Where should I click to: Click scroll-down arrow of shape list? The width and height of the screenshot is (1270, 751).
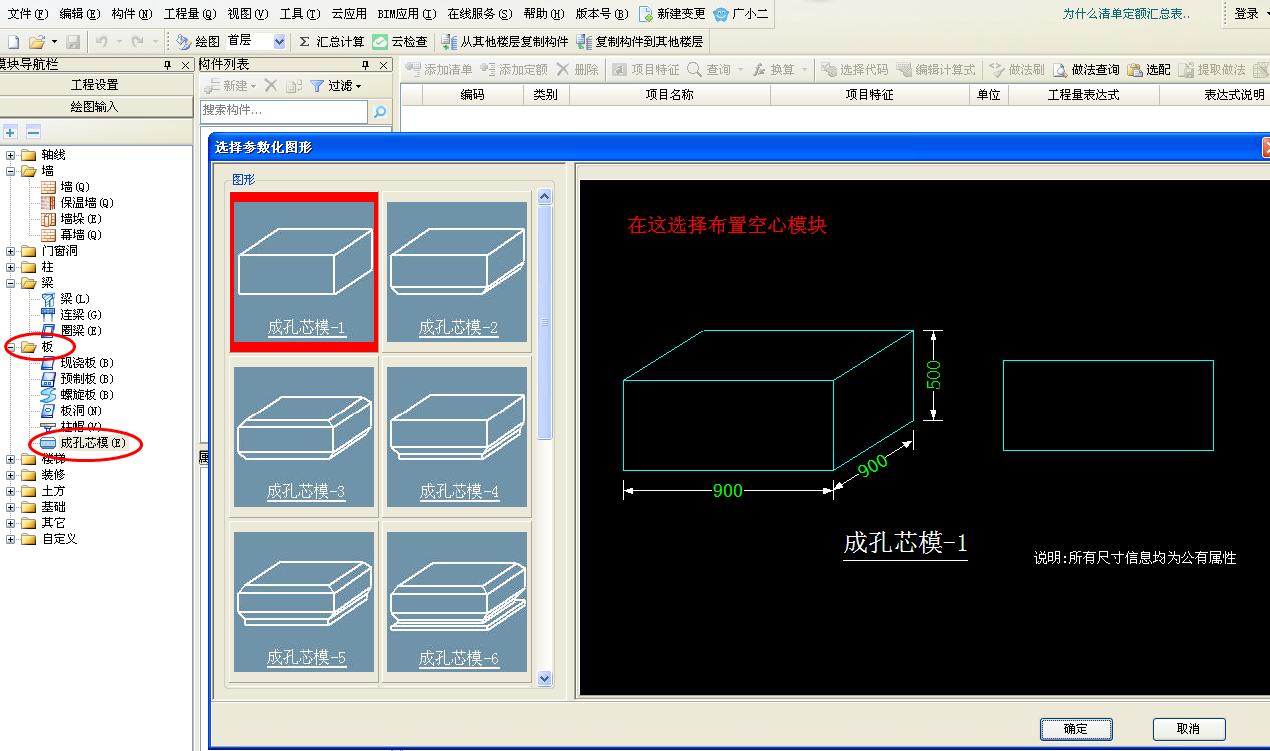coord(545,678)
